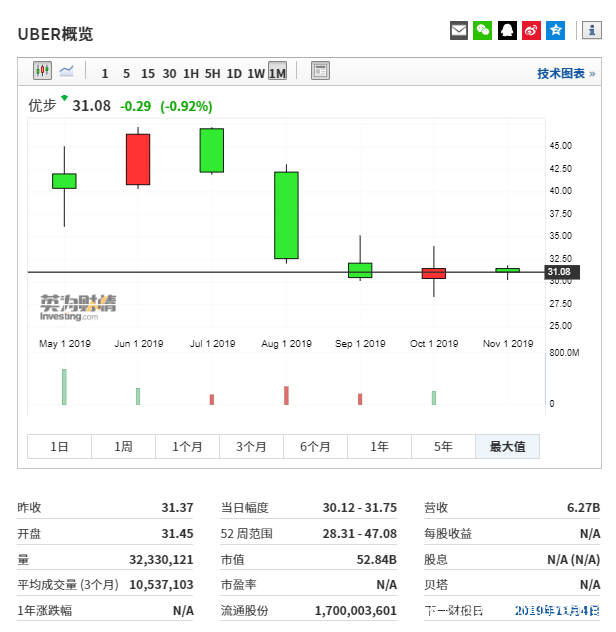616x632 pixels.
Task: Click the 昨收 value 31.37
Action: 177,507
